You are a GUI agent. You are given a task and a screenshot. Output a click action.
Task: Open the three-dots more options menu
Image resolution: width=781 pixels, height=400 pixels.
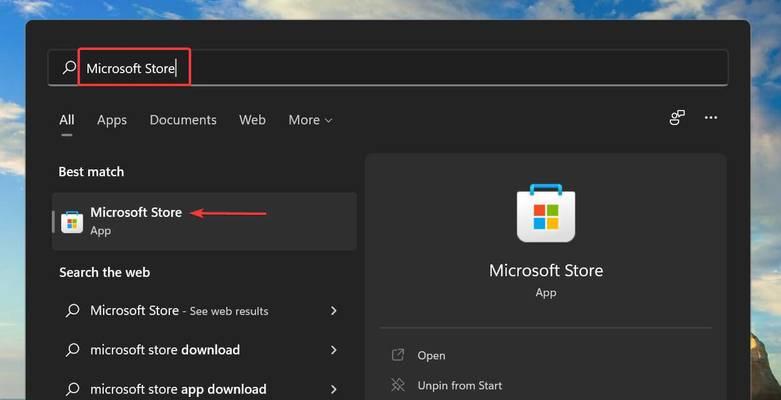[x=711, y=118]
